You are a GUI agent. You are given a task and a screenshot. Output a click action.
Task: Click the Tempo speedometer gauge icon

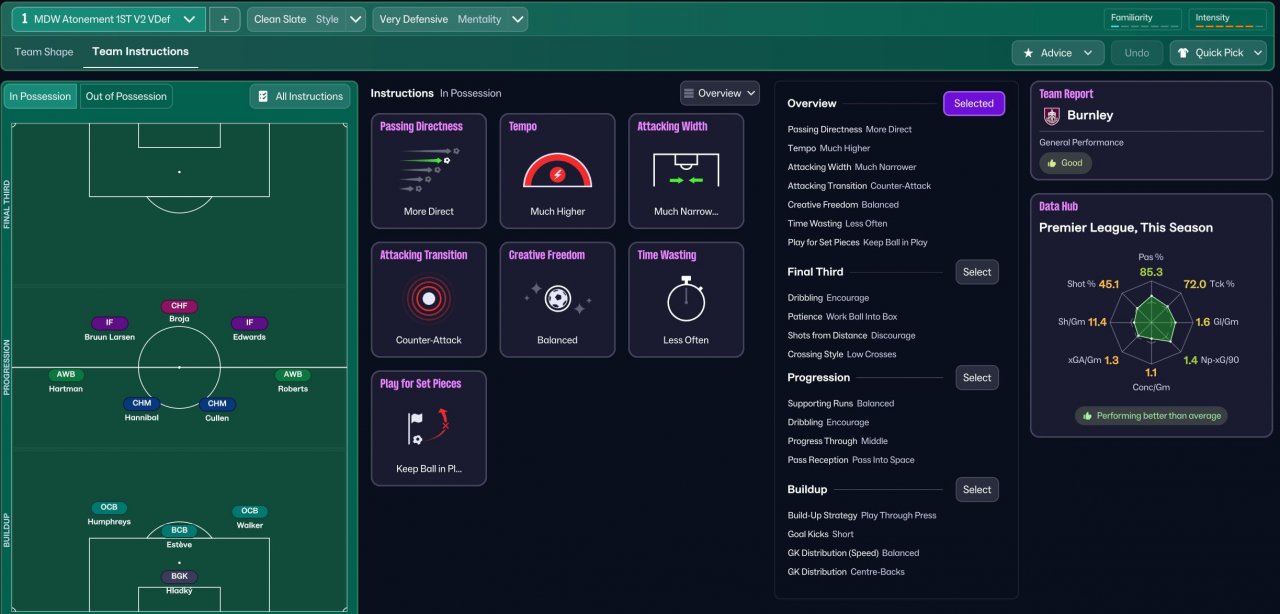[x=557, y=171]
